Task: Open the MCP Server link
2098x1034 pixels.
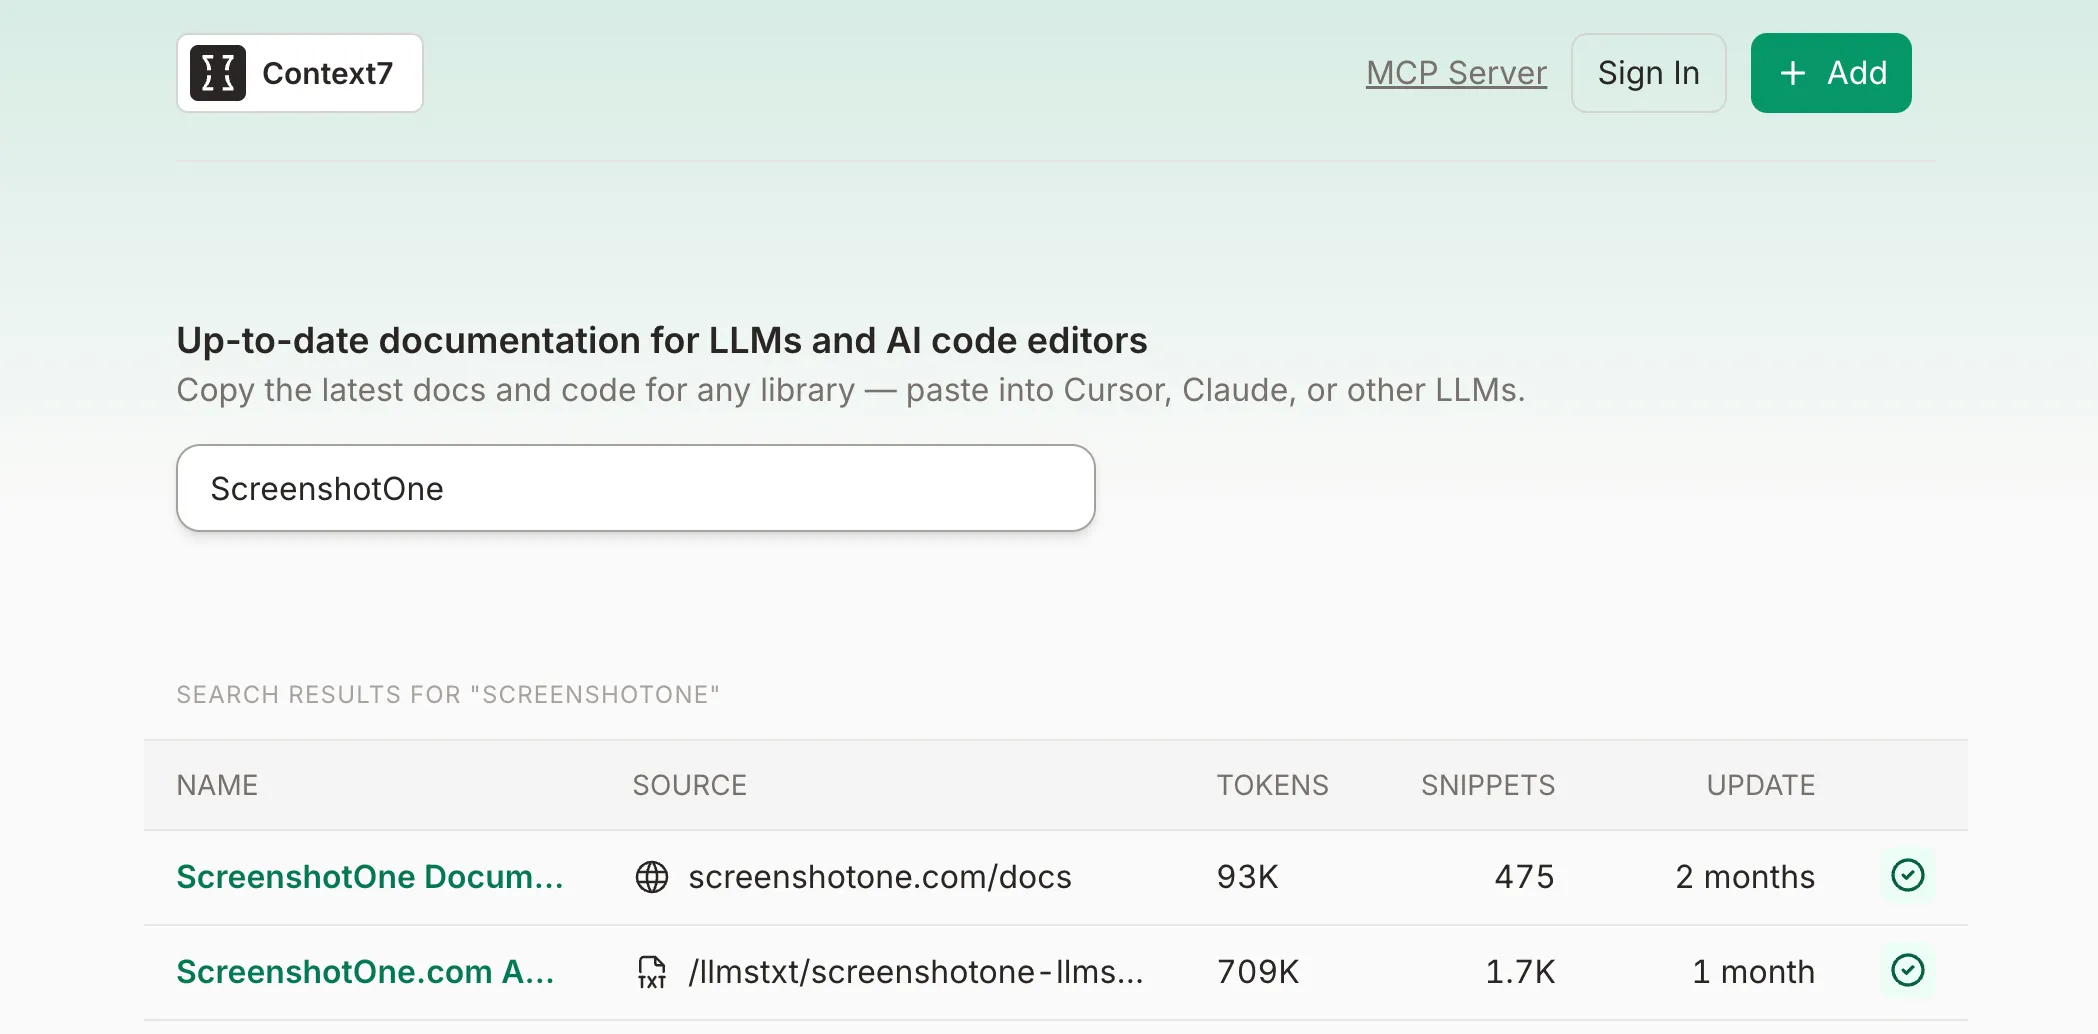Action: (1456, 72)
